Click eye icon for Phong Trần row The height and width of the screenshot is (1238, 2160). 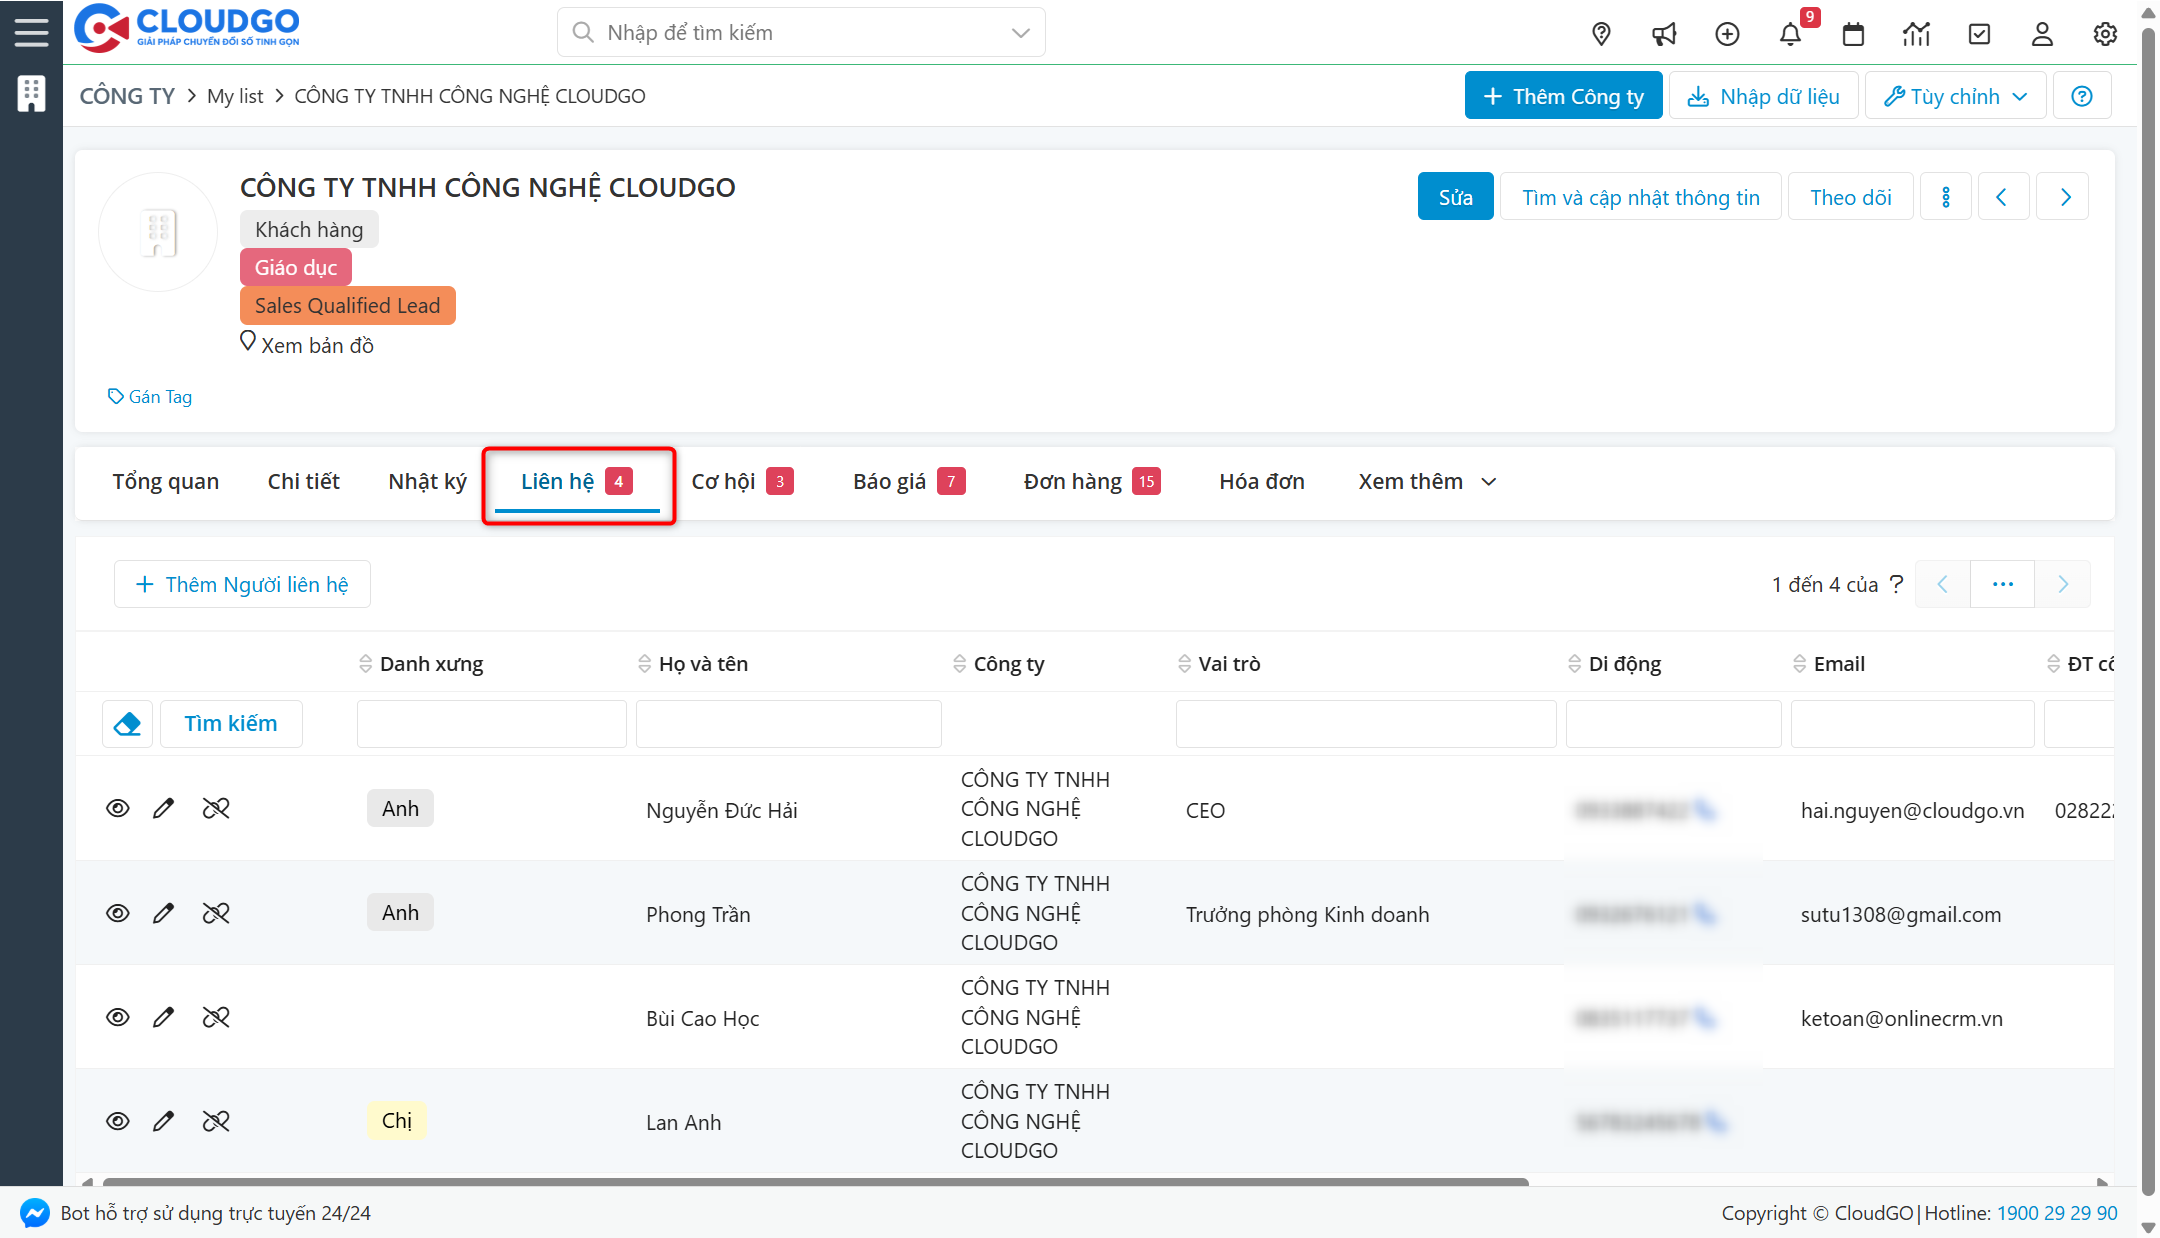coord(118,913)
